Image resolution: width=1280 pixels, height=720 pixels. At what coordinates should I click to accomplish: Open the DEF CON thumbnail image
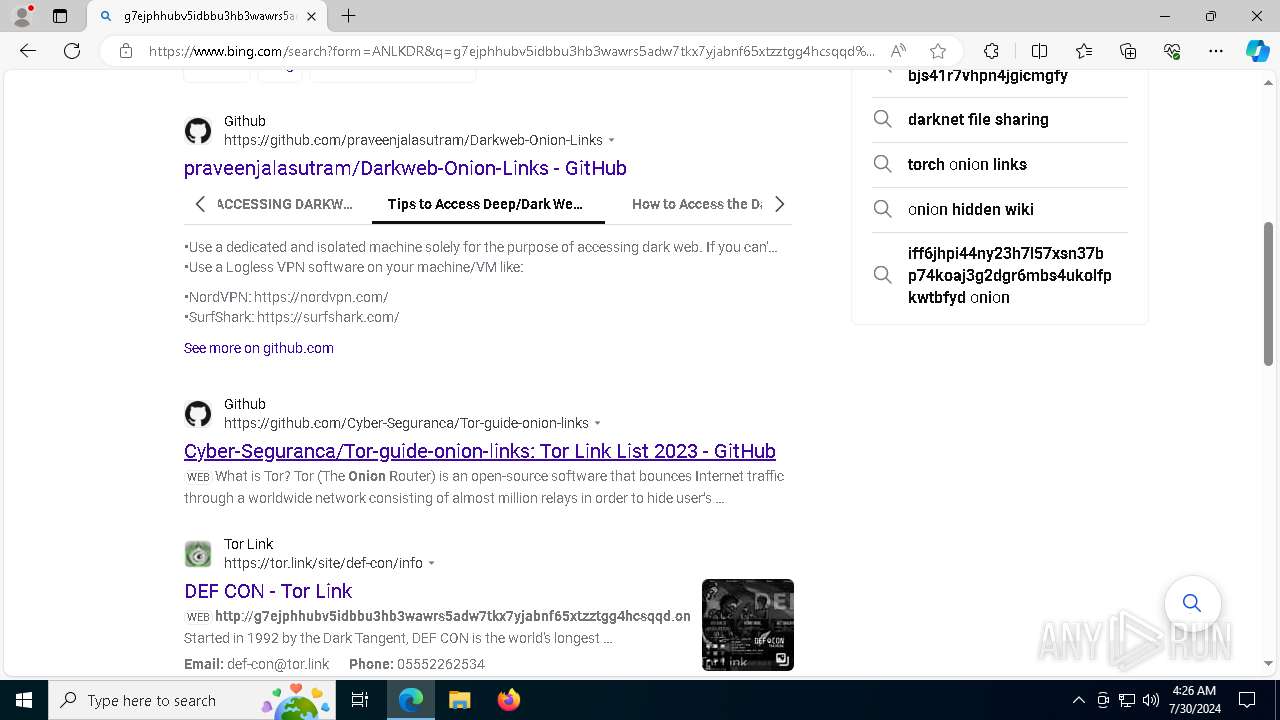(748, 625)
